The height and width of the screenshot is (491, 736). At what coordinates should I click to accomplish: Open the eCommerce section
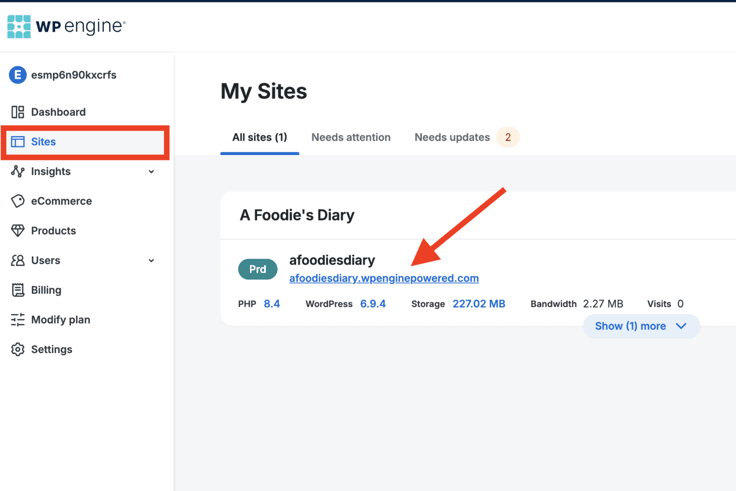(61, 201)
